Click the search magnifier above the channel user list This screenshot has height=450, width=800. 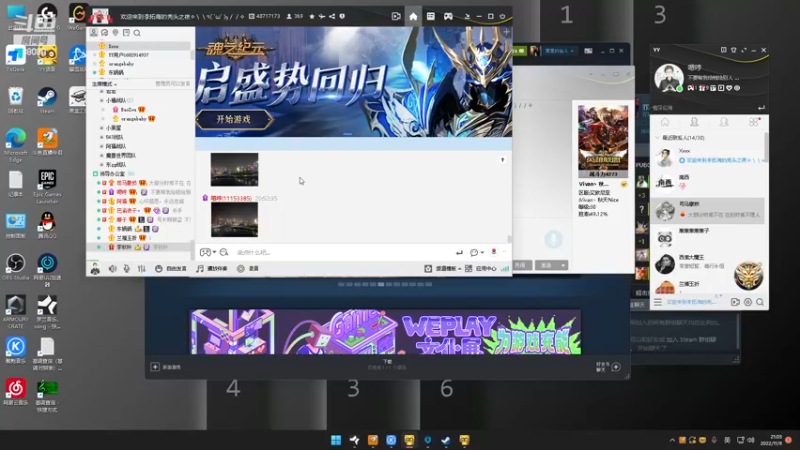137,33
